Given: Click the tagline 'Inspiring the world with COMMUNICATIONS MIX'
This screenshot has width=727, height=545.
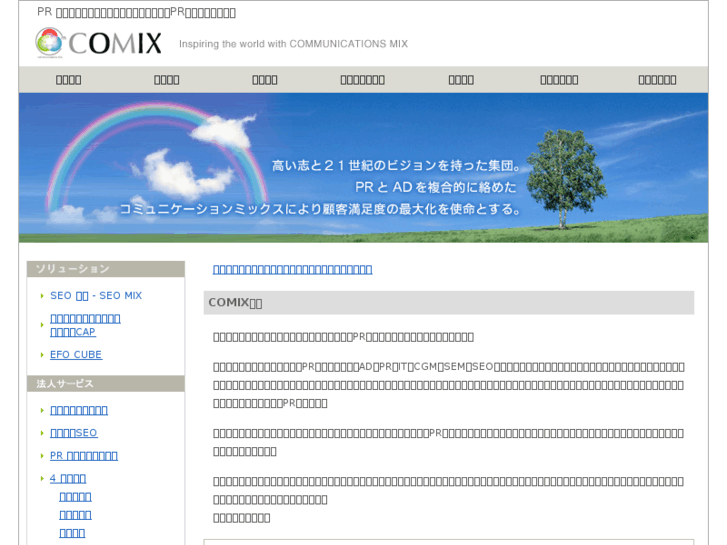Looking at the screenshot, I should pyautogui.click(x=293, y=44).
